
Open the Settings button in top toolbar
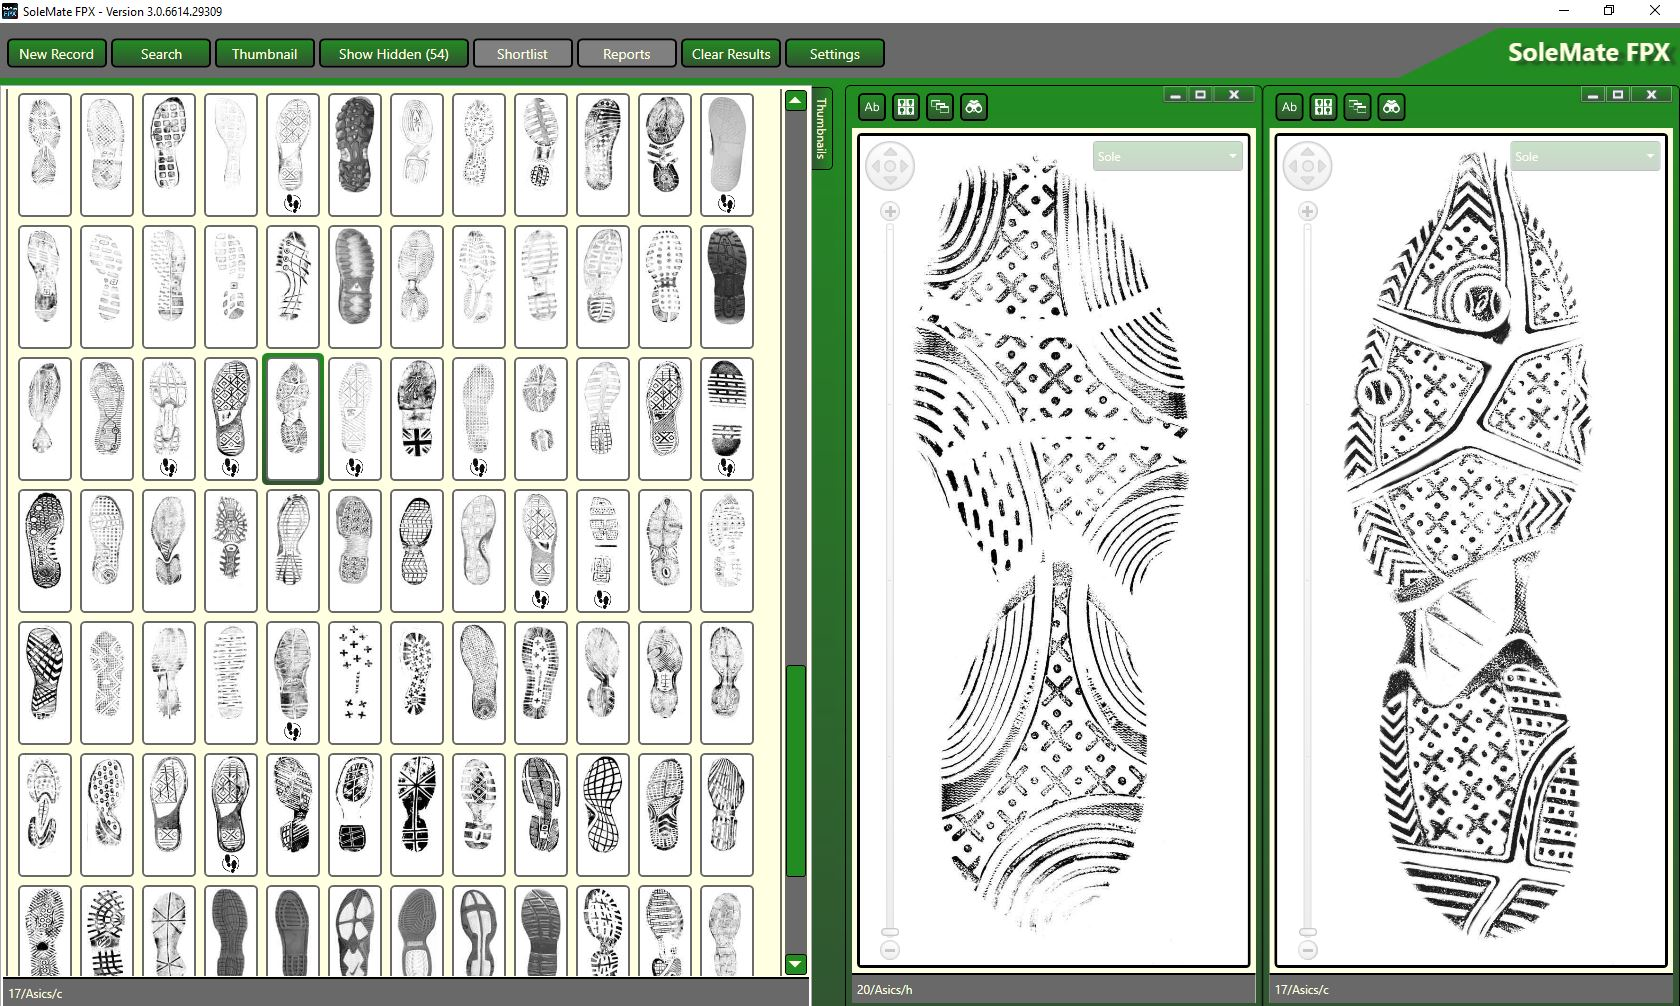(834, 54)
